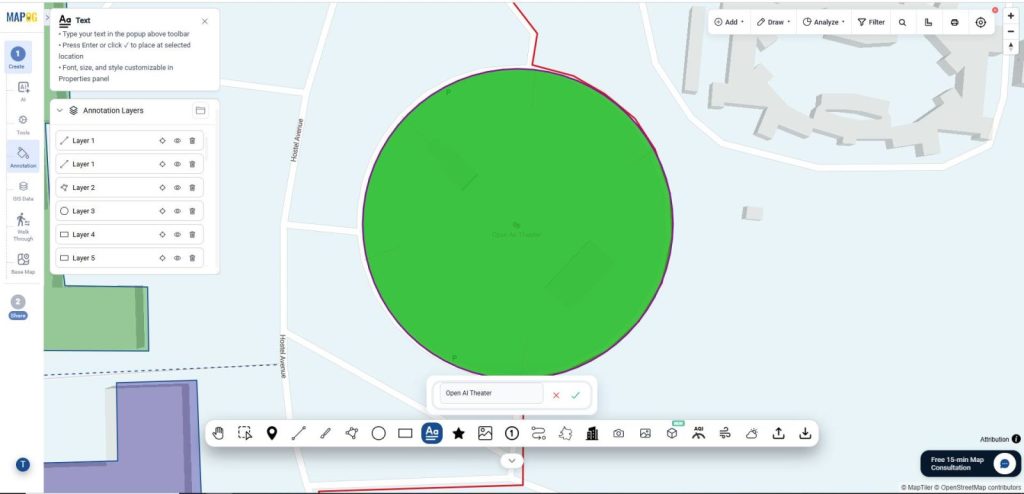Viewport: 1024px width, 494px height.
Task: Click the locate-me target icon
Action: 980,22
